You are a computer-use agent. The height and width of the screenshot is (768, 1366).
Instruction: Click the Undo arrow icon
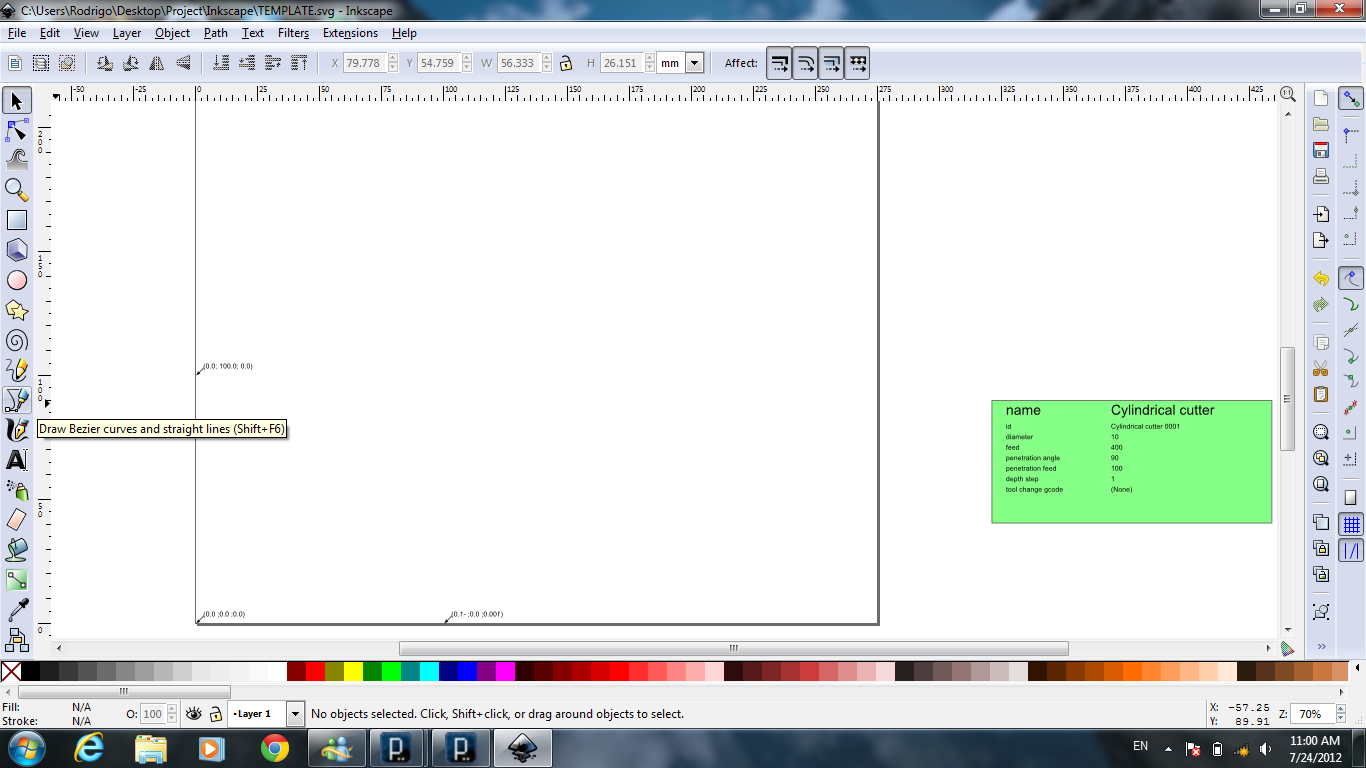(1321, 279)
